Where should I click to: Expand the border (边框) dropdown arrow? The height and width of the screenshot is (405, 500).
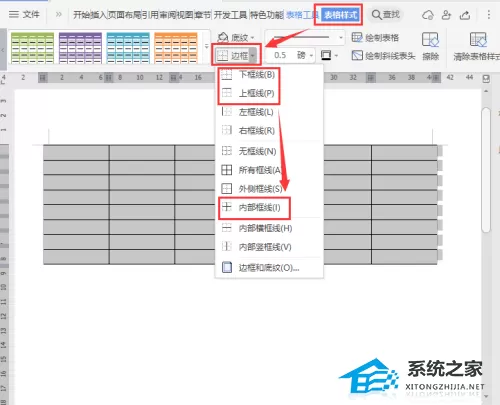click(253, 56)
